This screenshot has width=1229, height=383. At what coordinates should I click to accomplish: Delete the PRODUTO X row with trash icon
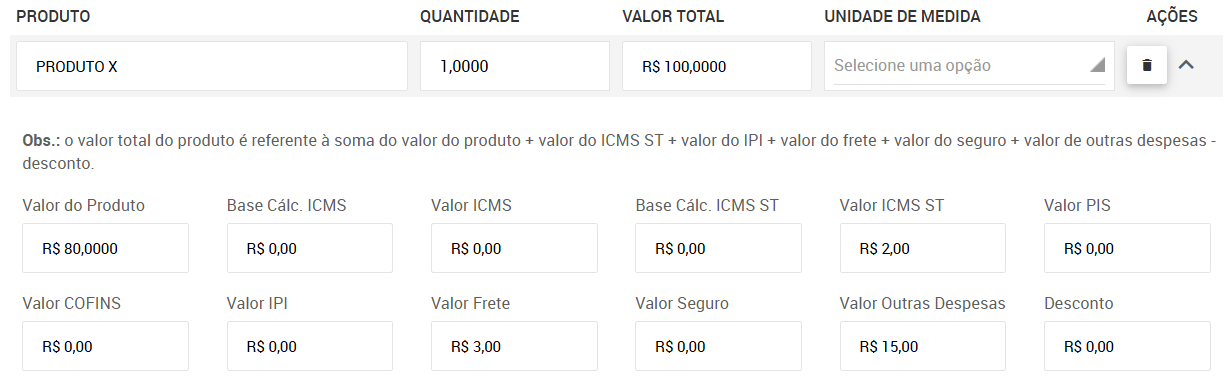coord(1147,65)
